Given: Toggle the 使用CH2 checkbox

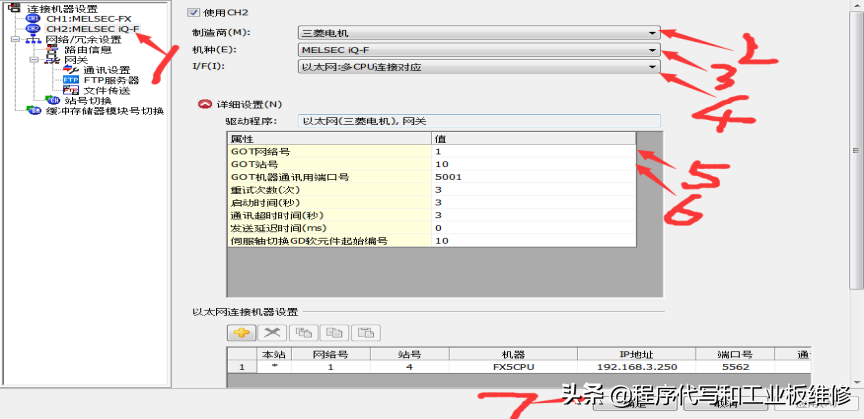Looking at the screenshot, I should click(193, 12).
